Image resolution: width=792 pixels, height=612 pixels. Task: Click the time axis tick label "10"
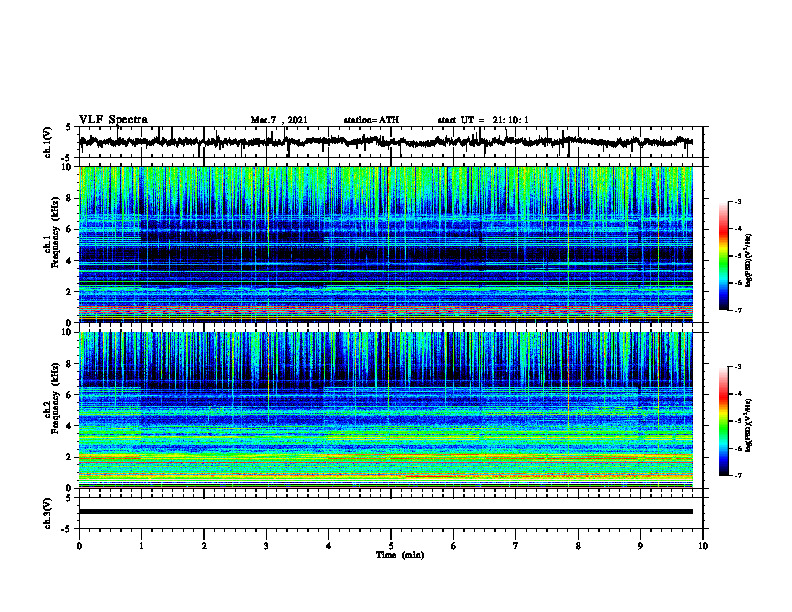(x=703, y=546)
